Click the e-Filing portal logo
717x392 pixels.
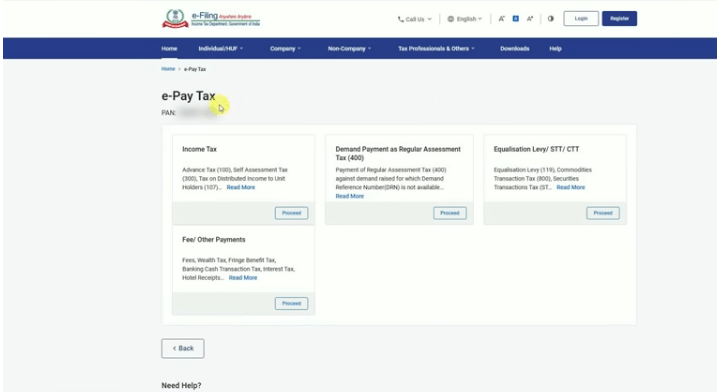click(x=211, y=19)
